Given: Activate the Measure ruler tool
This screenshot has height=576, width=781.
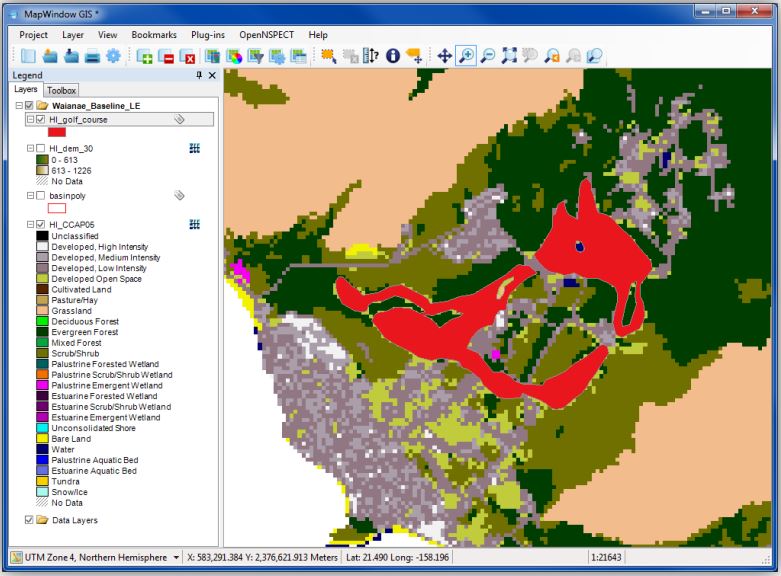Looking at the screenshot, I should point(371,56).
